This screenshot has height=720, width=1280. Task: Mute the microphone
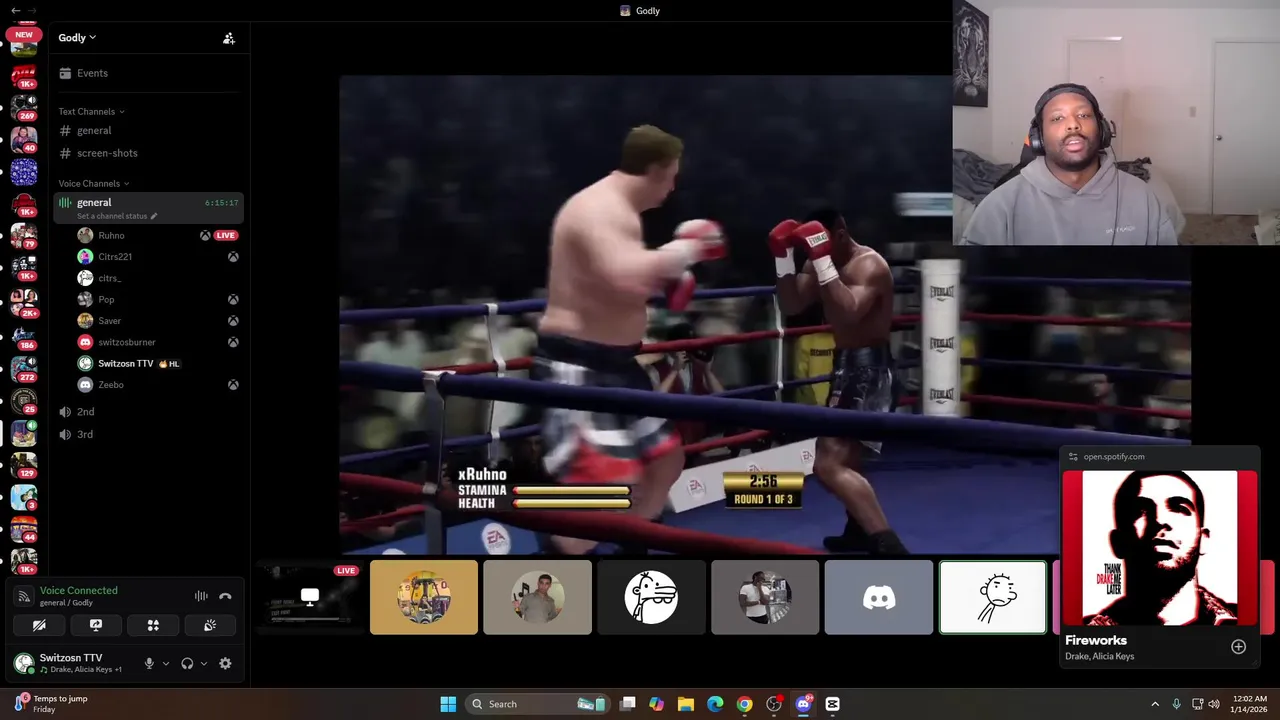[x=149, y=663]
